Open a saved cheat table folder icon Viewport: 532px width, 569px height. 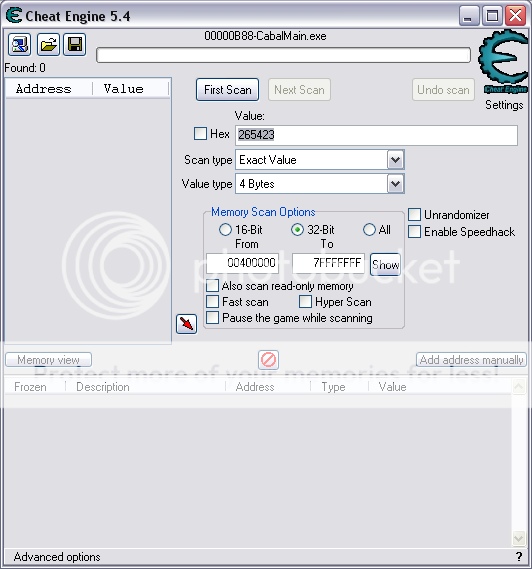coord(48,45)
